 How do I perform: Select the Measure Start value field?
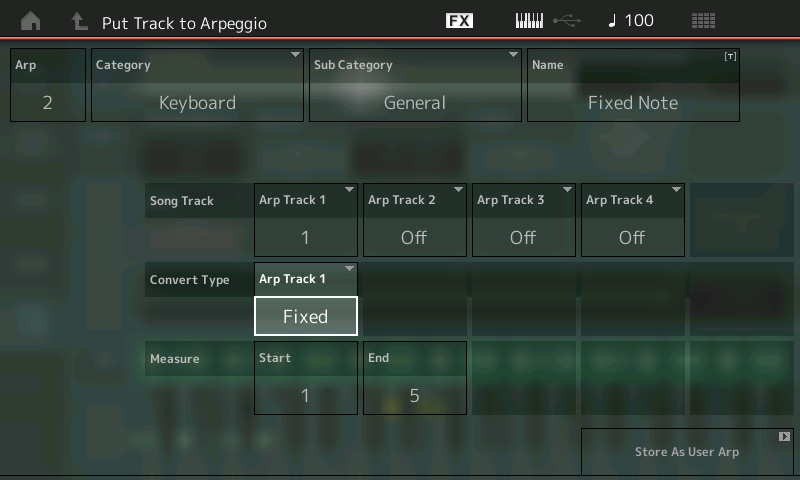(x=306, y=378)
